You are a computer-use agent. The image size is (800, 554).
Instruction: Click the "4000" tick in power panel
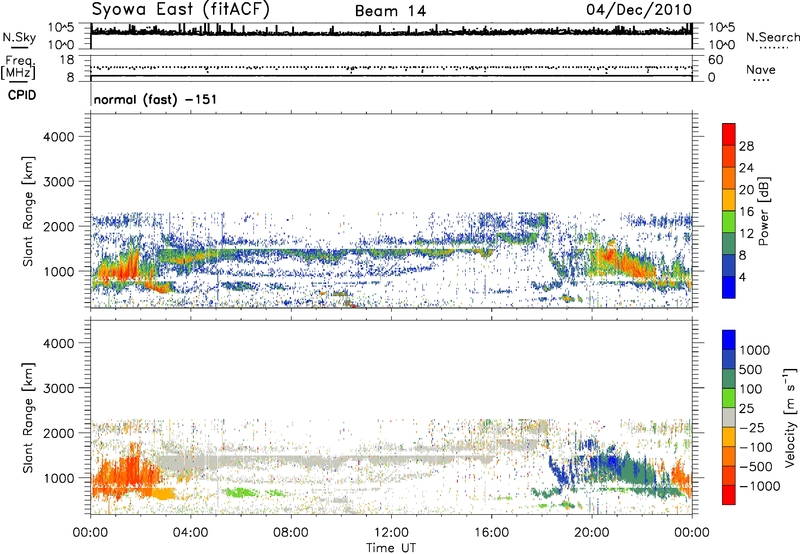point(59,137)
